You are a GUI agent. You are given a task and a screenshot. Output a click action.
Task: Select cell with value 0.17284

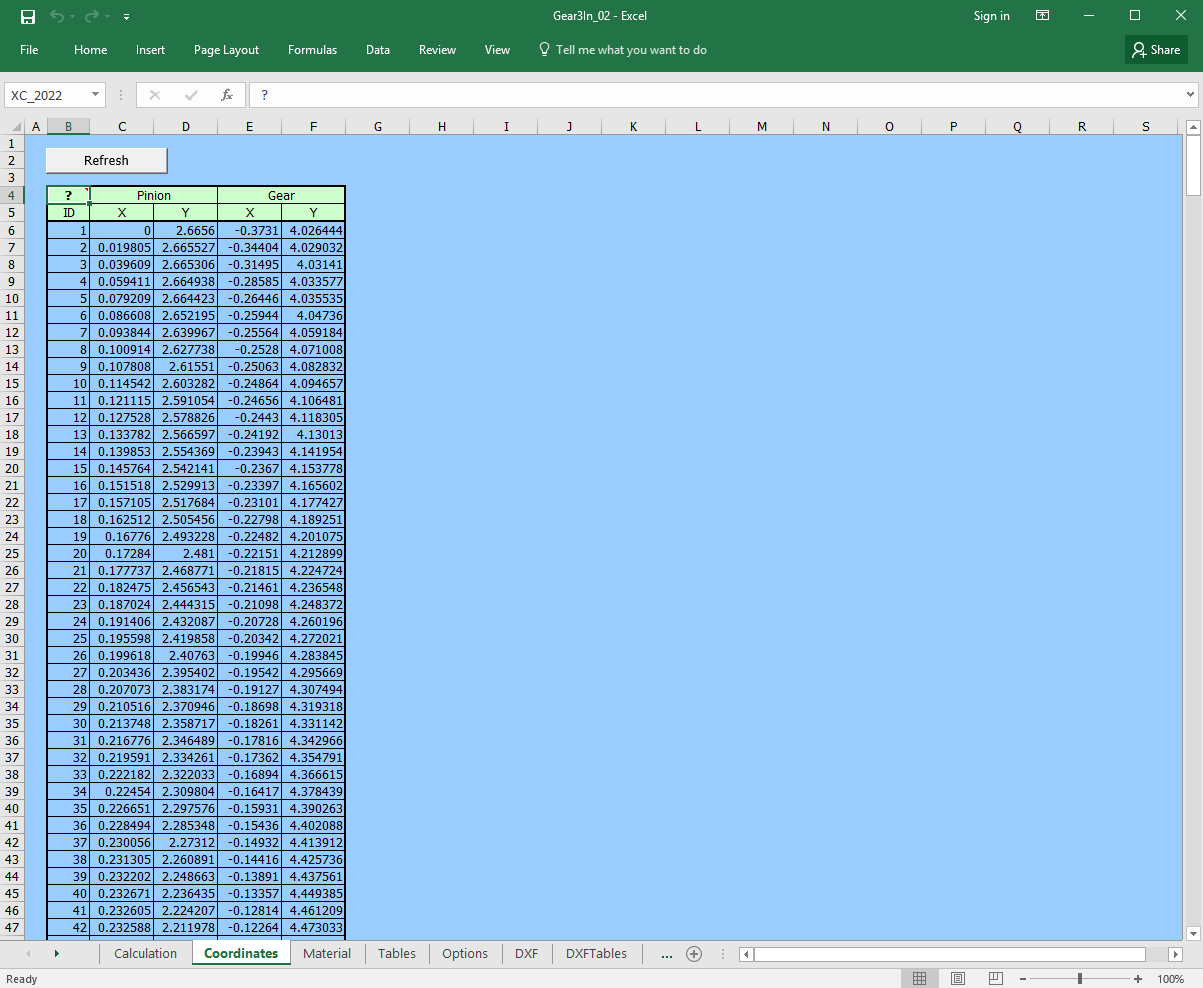tap(122, 553)
